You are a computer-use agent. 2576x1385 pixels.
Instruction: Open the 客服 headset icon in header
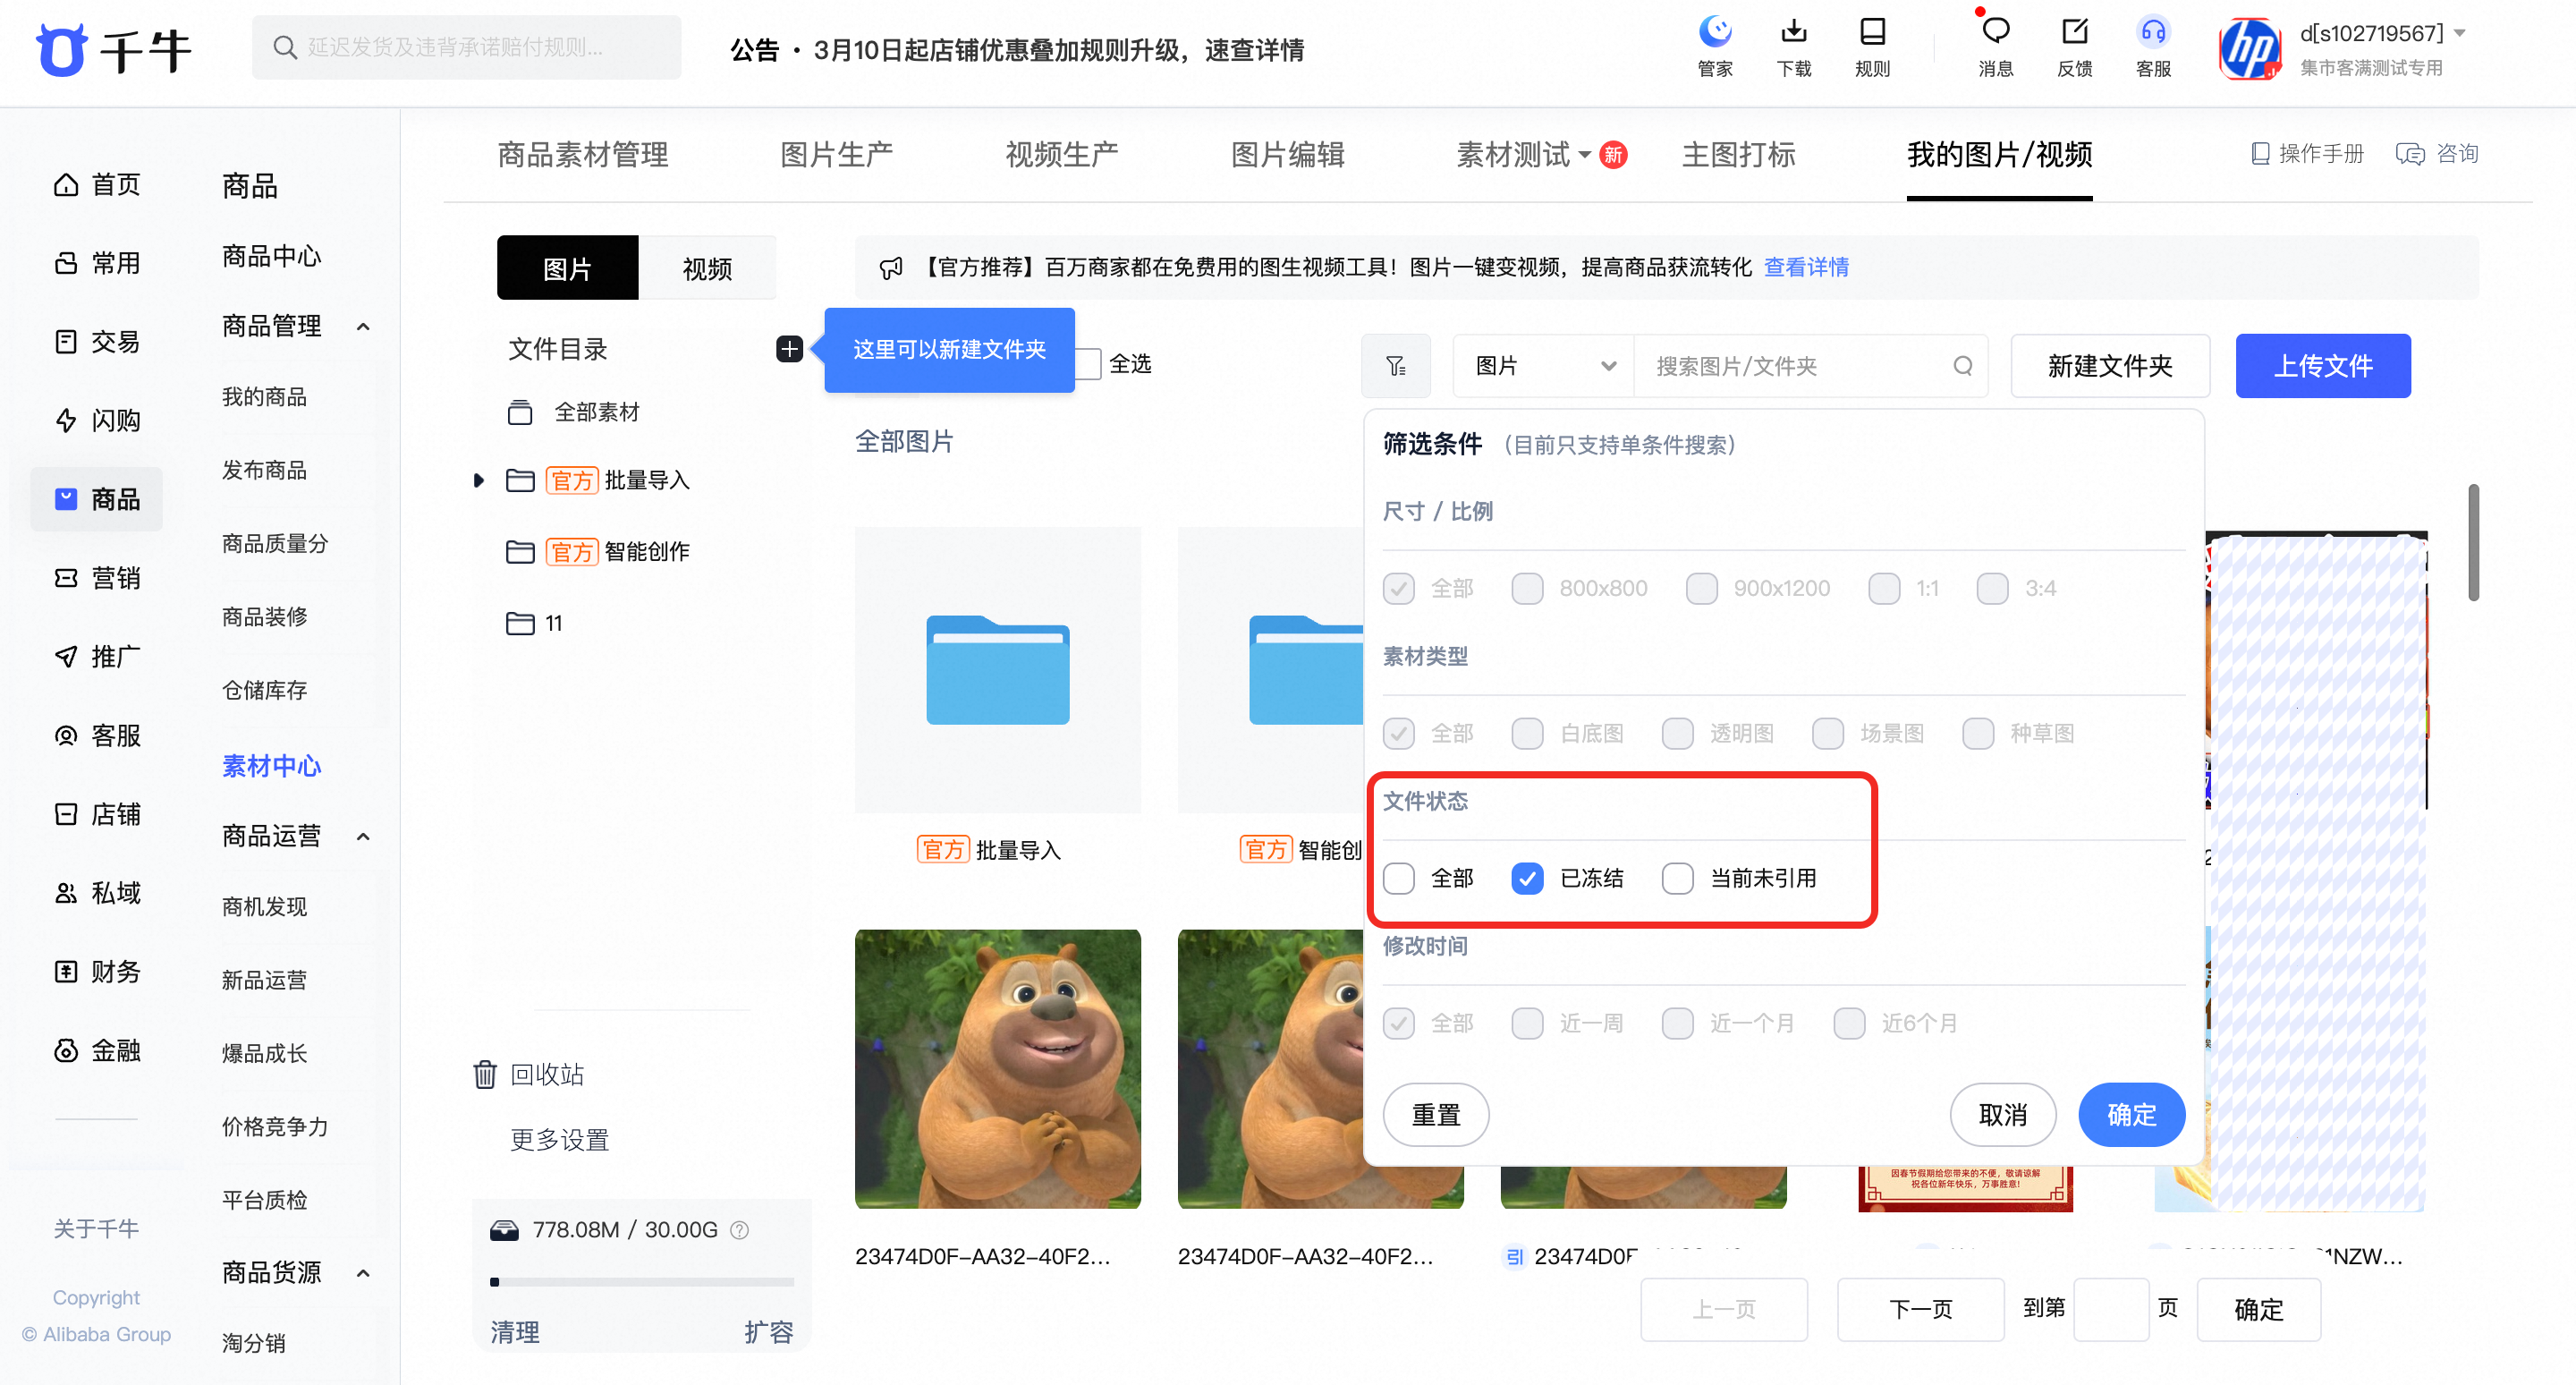(x=2153, y=46)
